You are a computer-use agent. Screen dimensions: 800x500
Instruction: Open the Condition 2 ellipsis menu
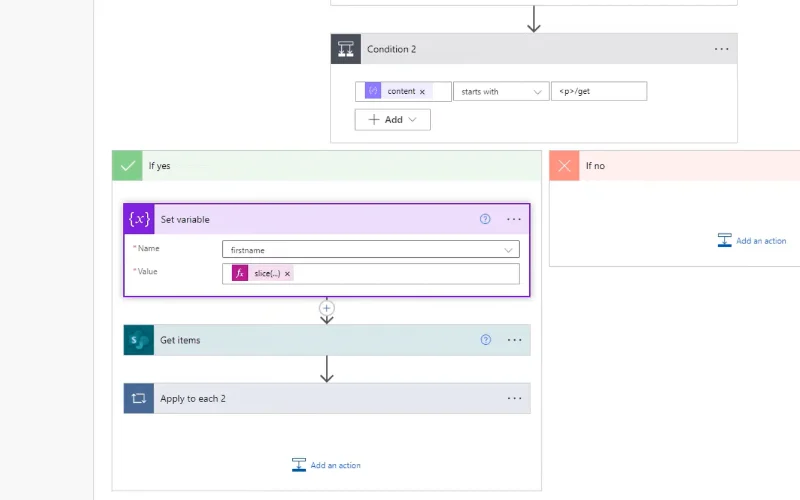click(721, 49)
